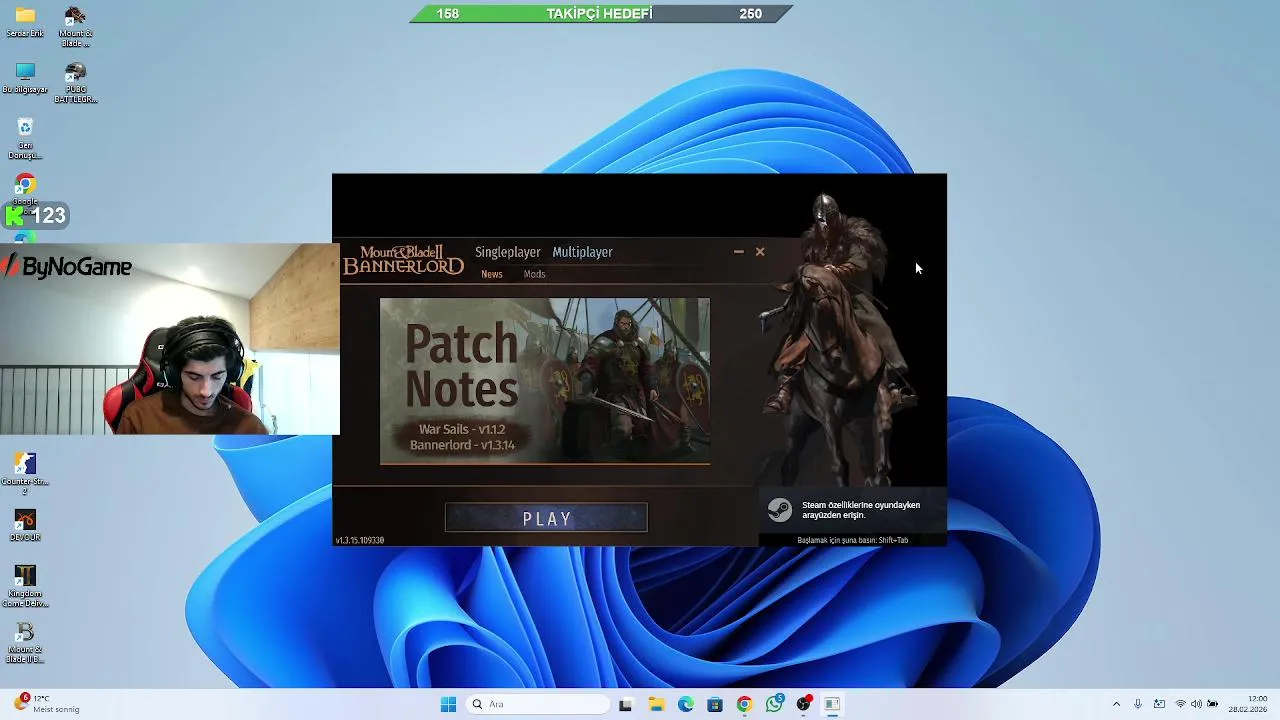Open Task View from the taskbar
Image resolution: width=1280 pixels, height=720 pixels.
(x=625, y=704)
